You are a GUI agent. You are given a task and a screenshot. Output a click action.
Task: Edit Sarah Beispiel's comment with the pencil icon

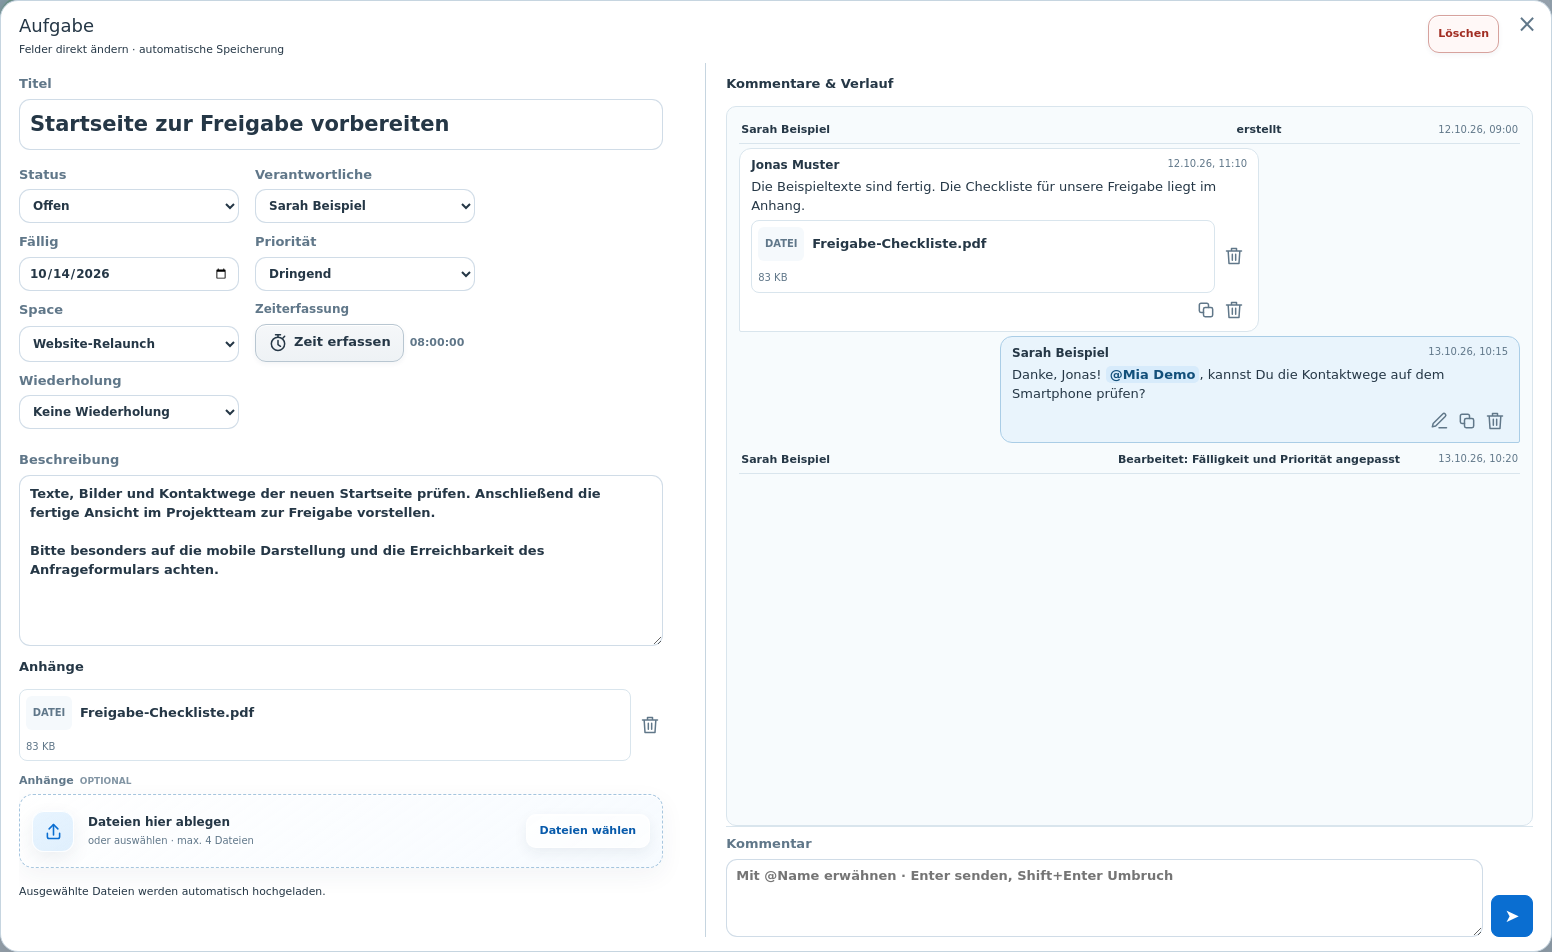1439,421
